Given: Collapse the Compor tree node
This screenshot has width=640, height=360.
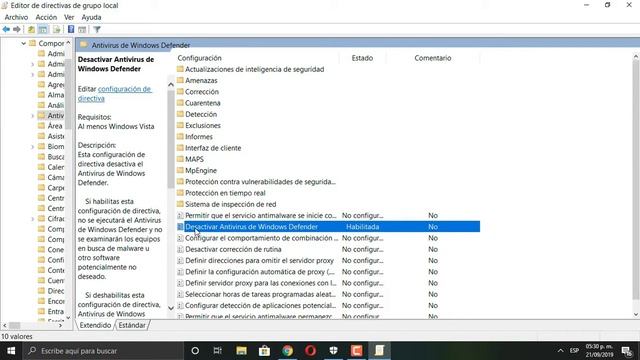Looking at the screenshot, I should (24, 43).
